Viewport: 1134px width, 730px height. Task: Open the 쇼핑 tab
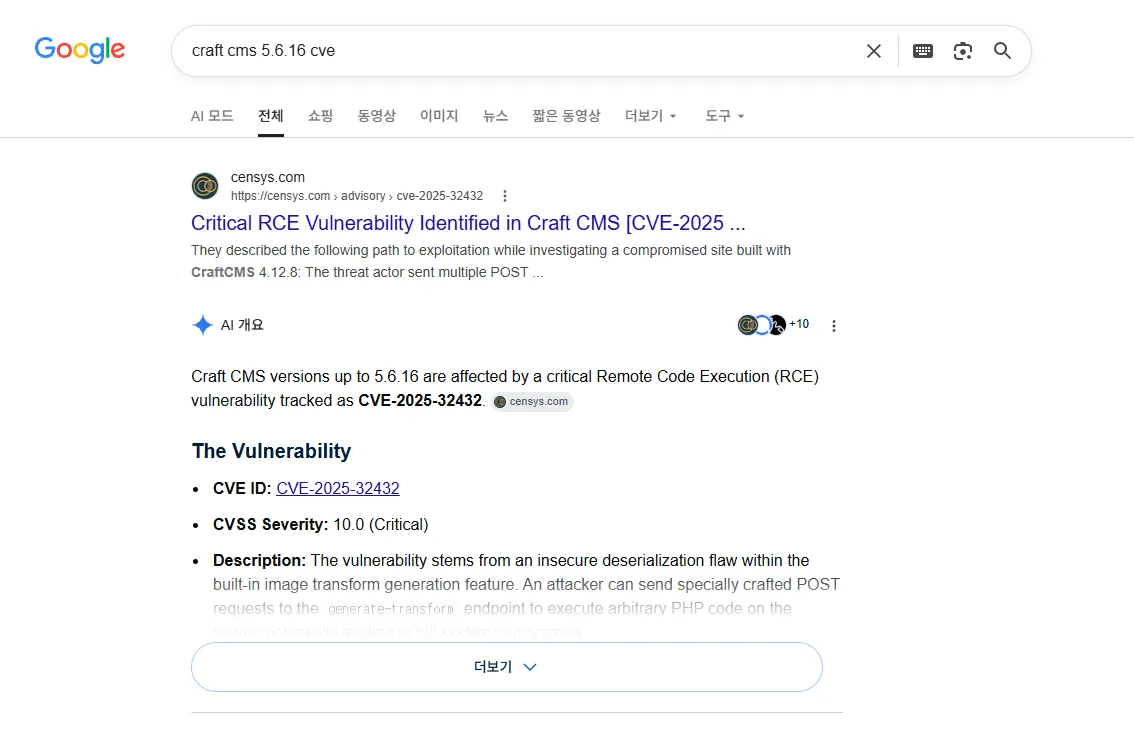pyautogui.click(x=320, y=116)
